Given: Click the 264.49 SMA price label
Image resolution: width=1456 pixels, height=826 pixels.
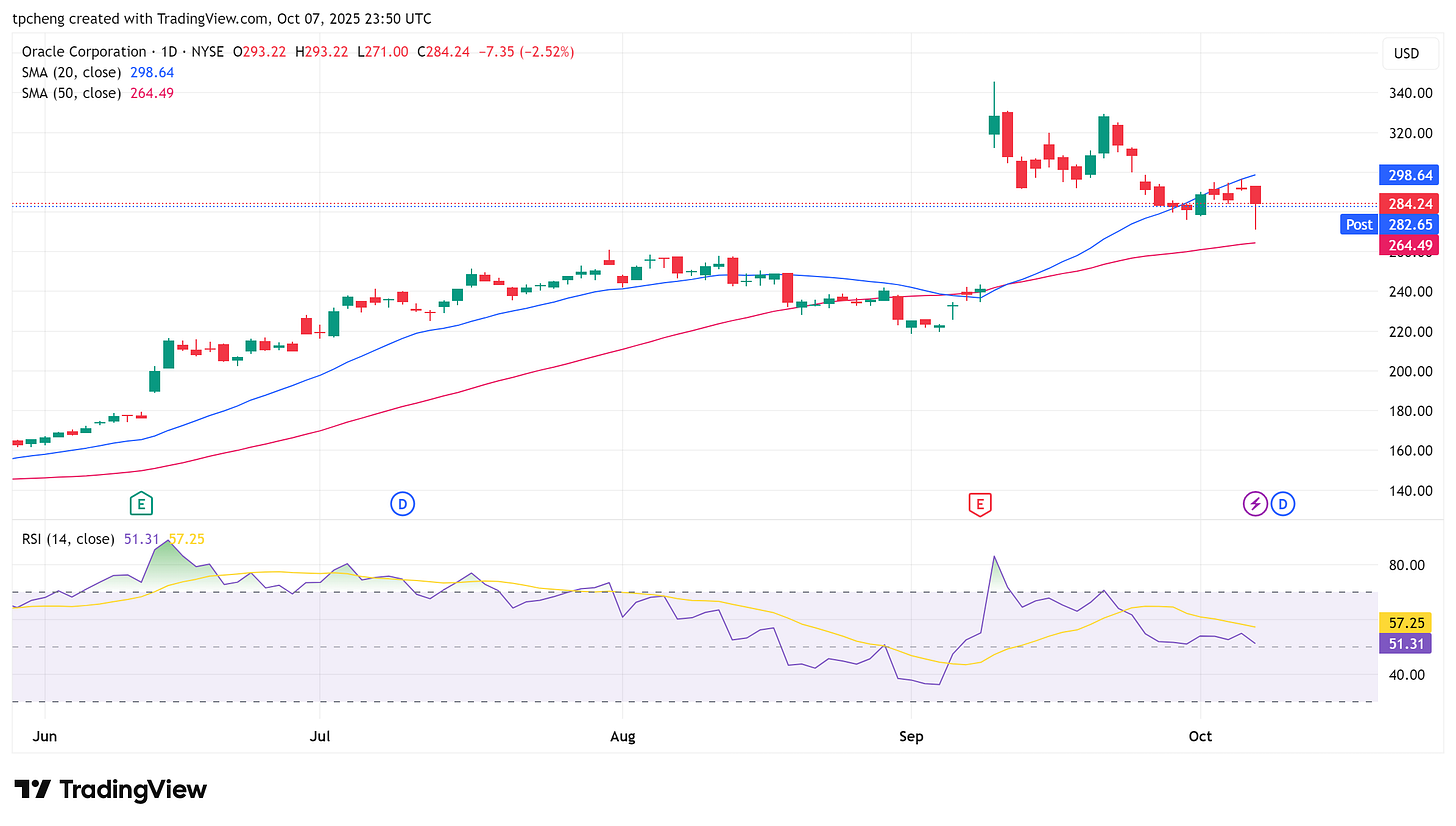Looking at the screenshot, I should [1408, 245].
